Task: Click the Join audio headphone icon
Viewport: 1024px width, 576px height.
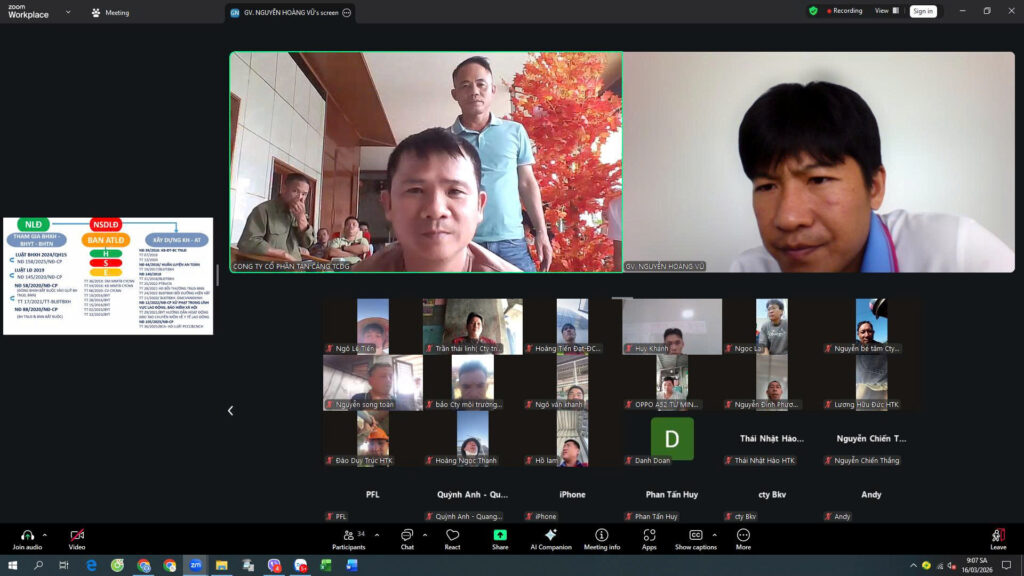Action: [x=27, y=535]
